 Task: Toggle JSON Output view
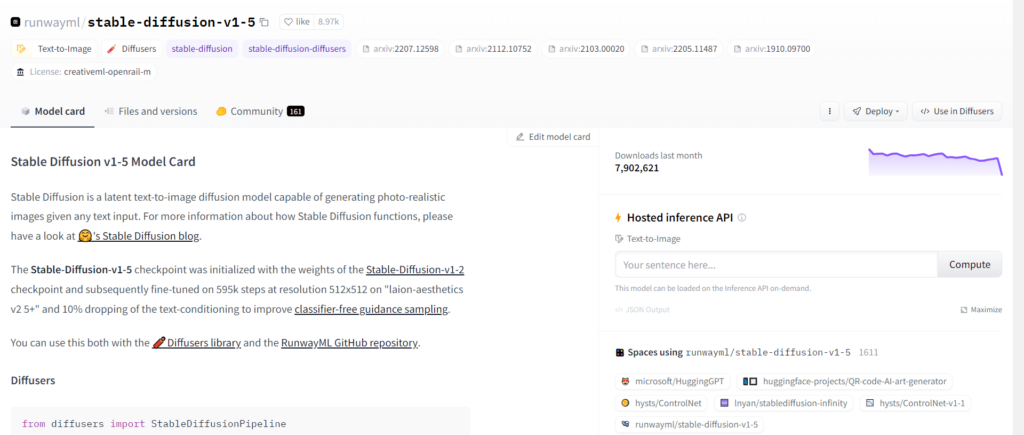tap(642, 310)
